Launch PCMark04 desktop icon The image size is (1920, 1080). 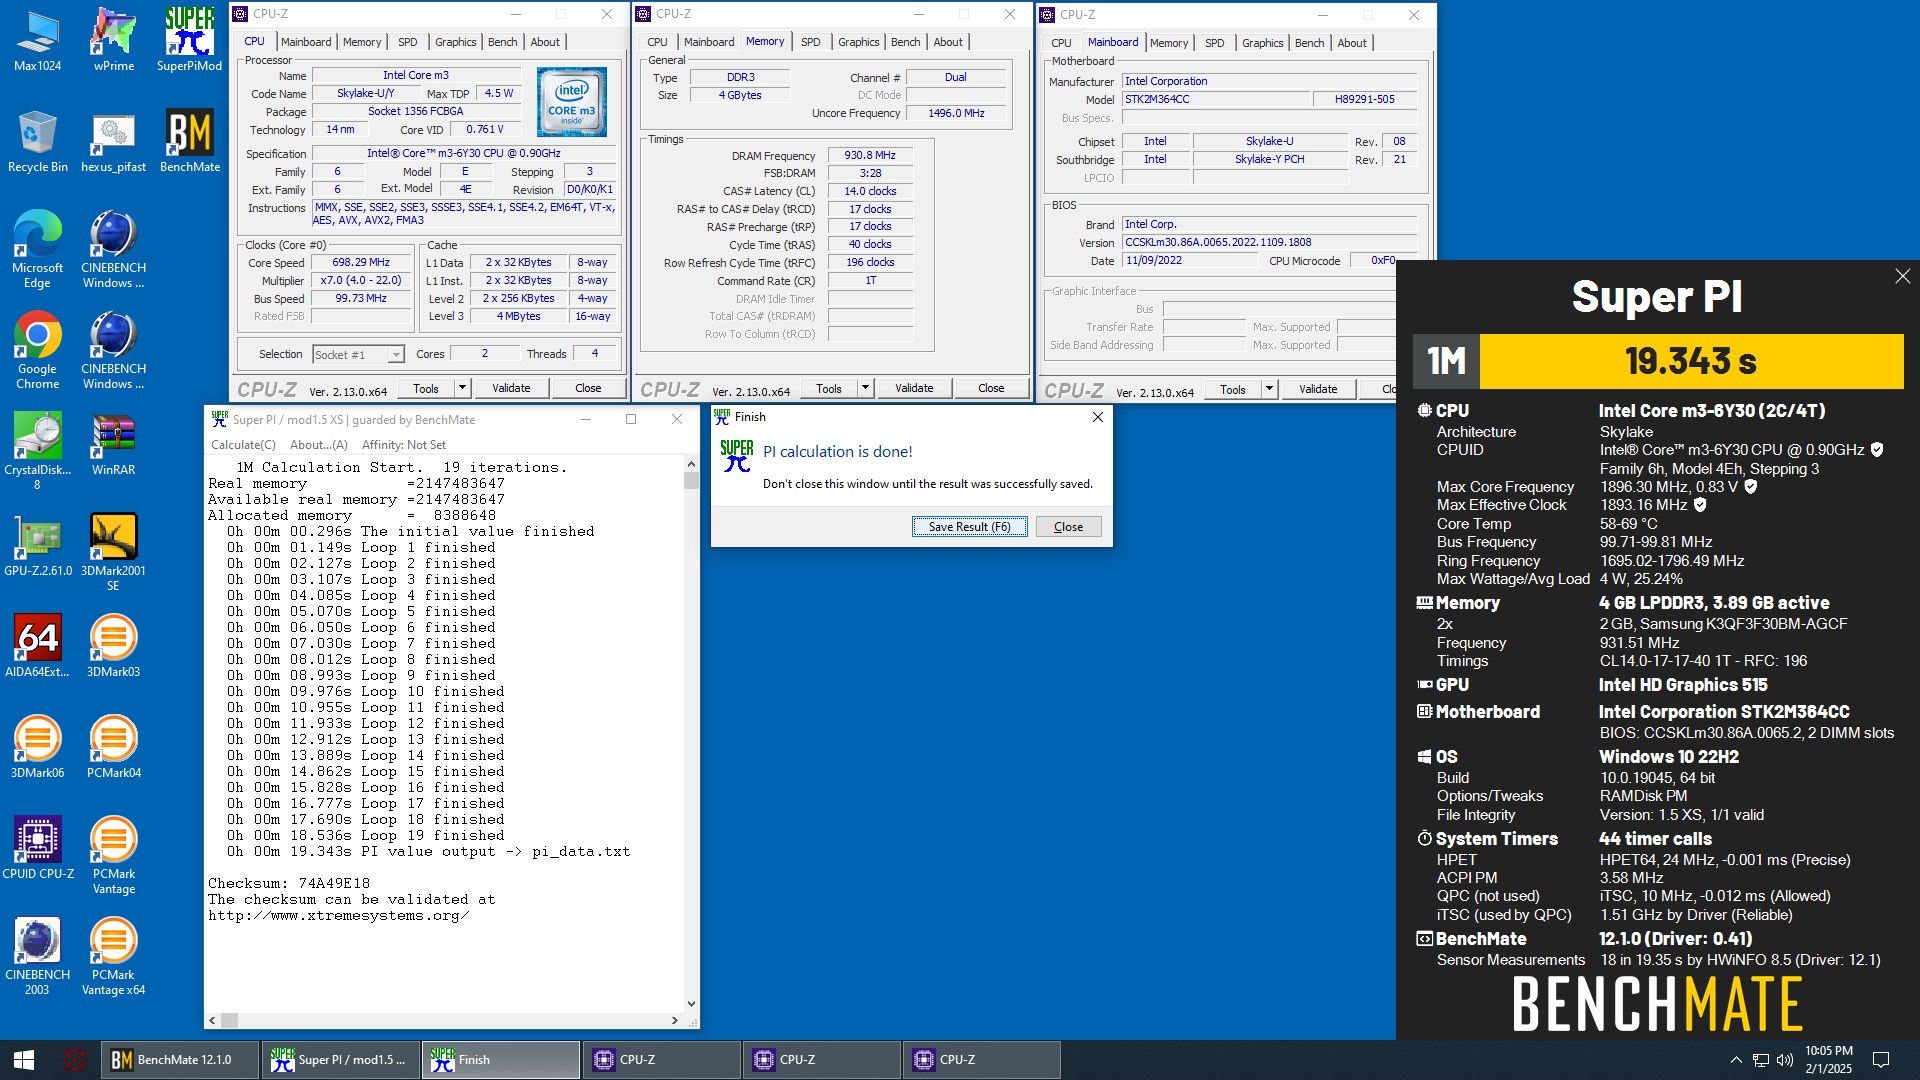click(113, 747)
